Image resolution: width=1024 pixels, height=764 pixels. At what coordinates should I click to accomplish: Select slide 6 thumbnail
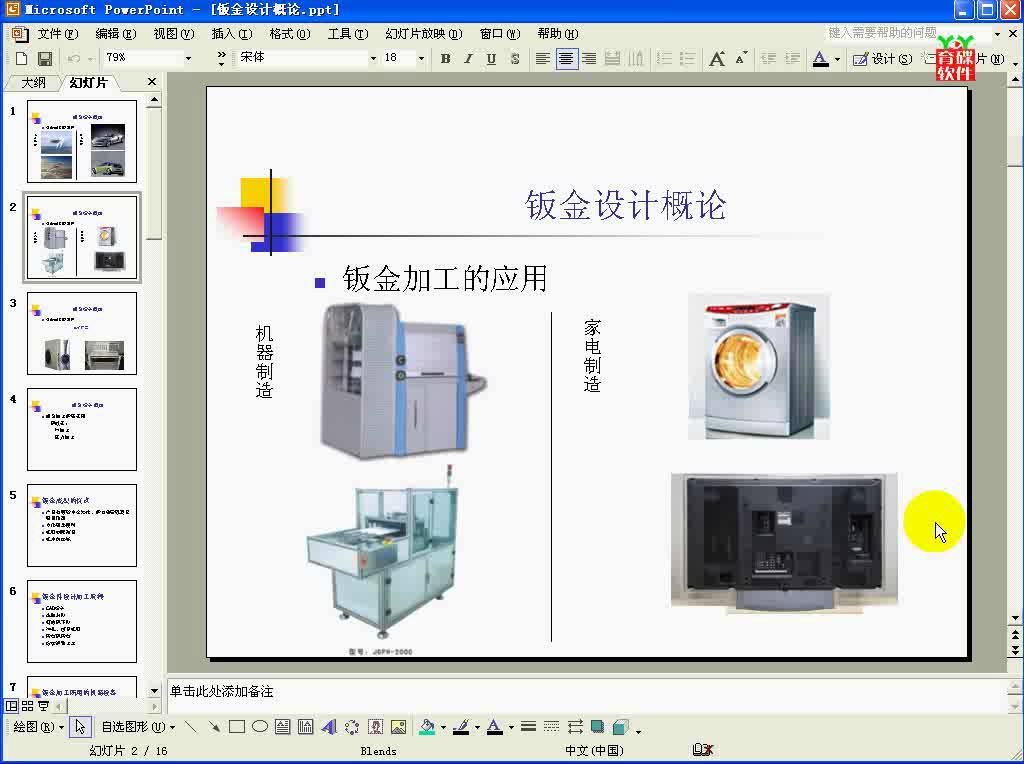click(82, 622)
